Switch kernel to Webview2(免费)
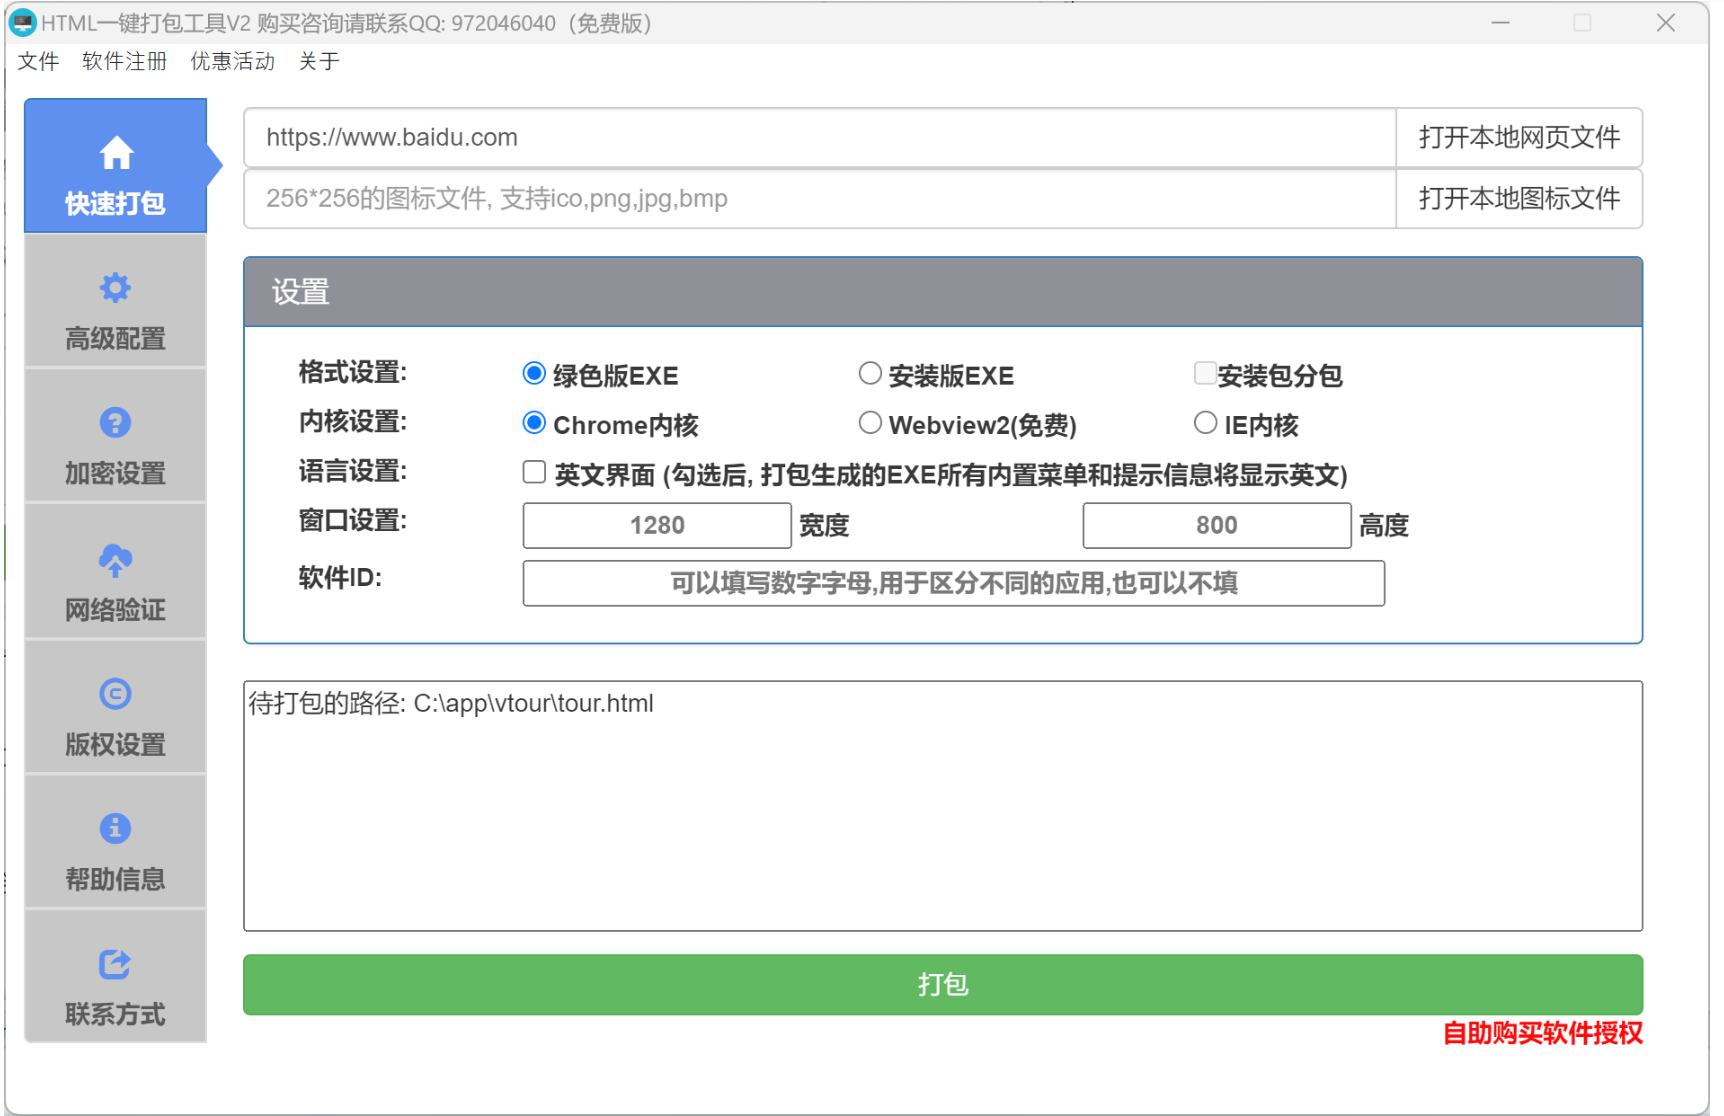The height and width of the screenshot is (1116, 1724). (x=870, y=422)
